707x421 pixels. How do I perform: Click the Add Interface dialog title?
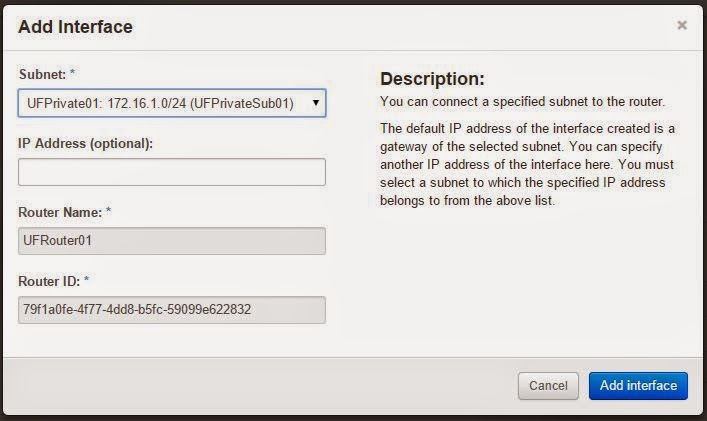(x=75, y=27)
